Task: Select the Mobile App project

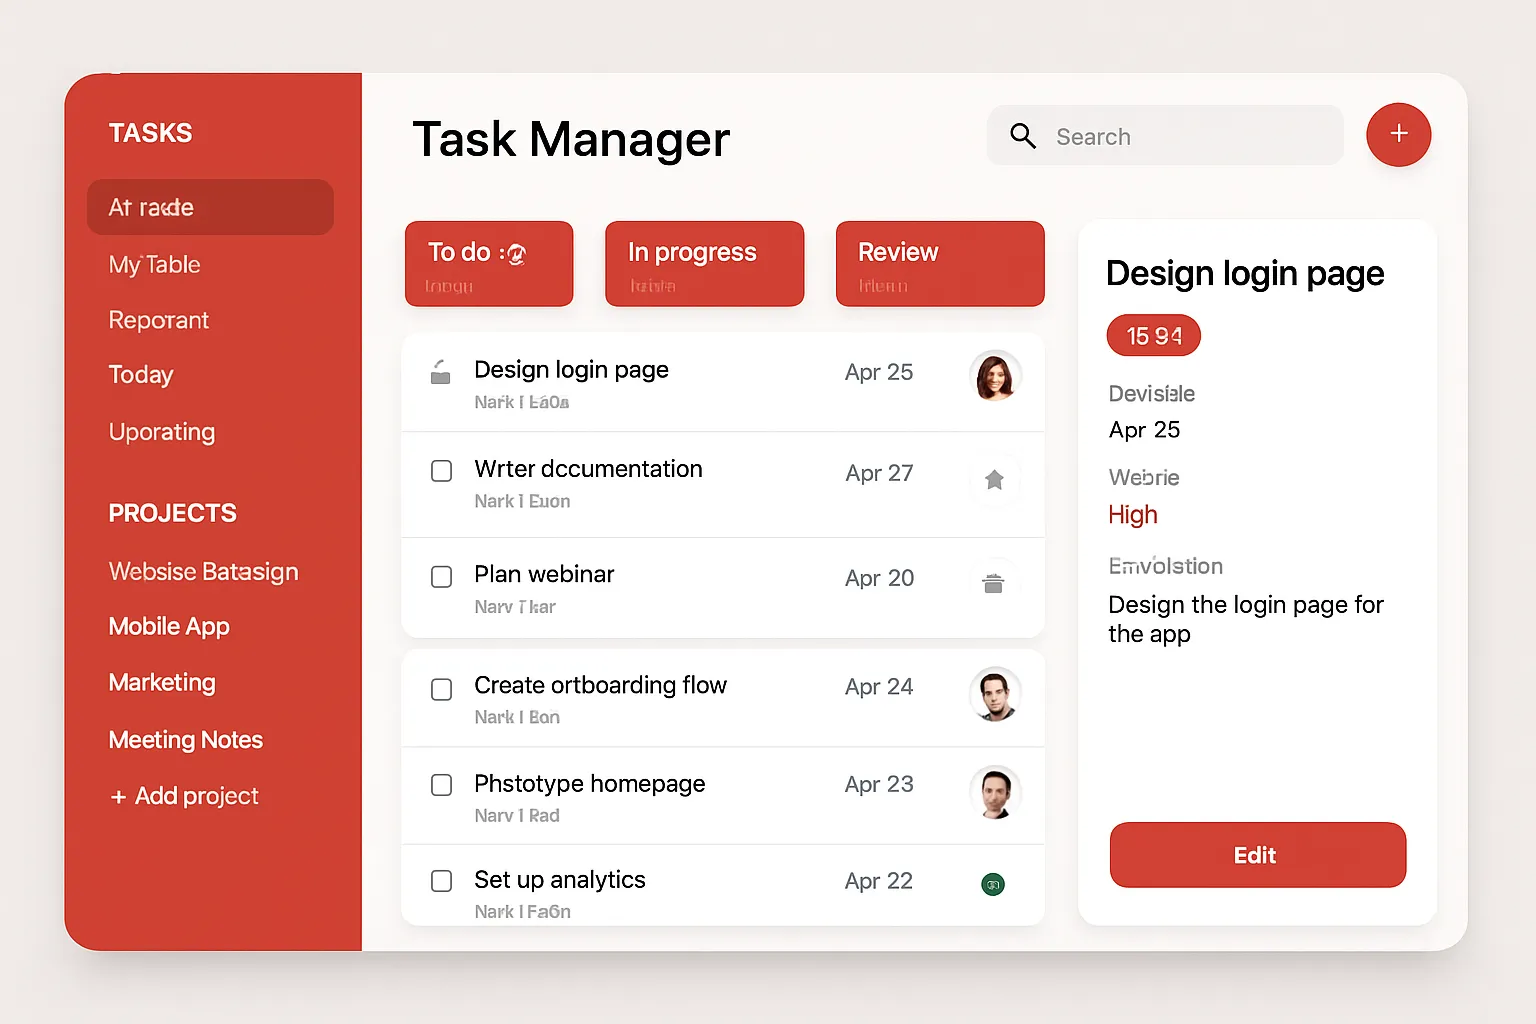Action: pyautogui.click(x=168, y=626)
